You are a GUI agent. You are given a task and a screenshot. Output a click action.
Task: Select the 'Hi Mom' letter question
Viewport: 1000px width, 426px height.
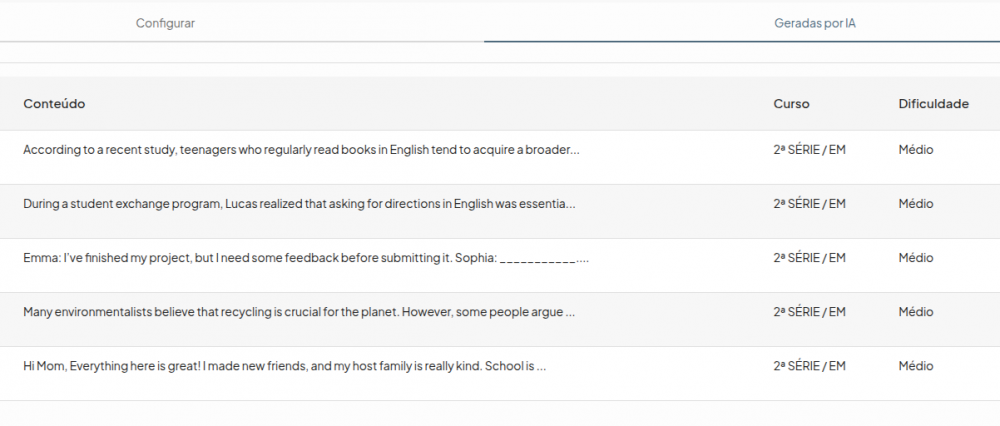pos(284,366)
